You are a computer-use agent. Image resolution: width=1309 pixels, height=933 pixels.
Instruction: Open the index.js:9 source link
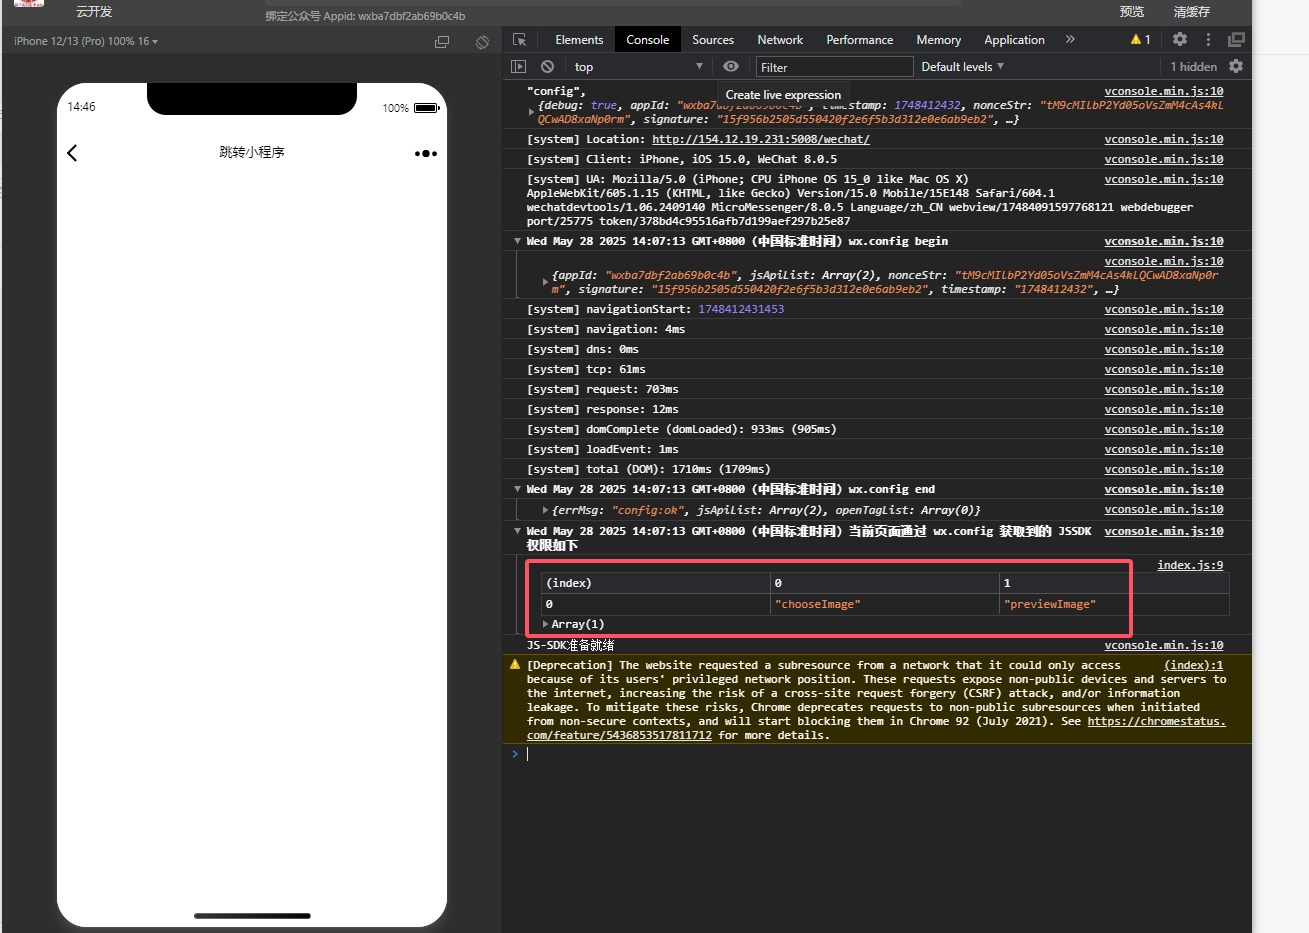tap(1190, 565)
